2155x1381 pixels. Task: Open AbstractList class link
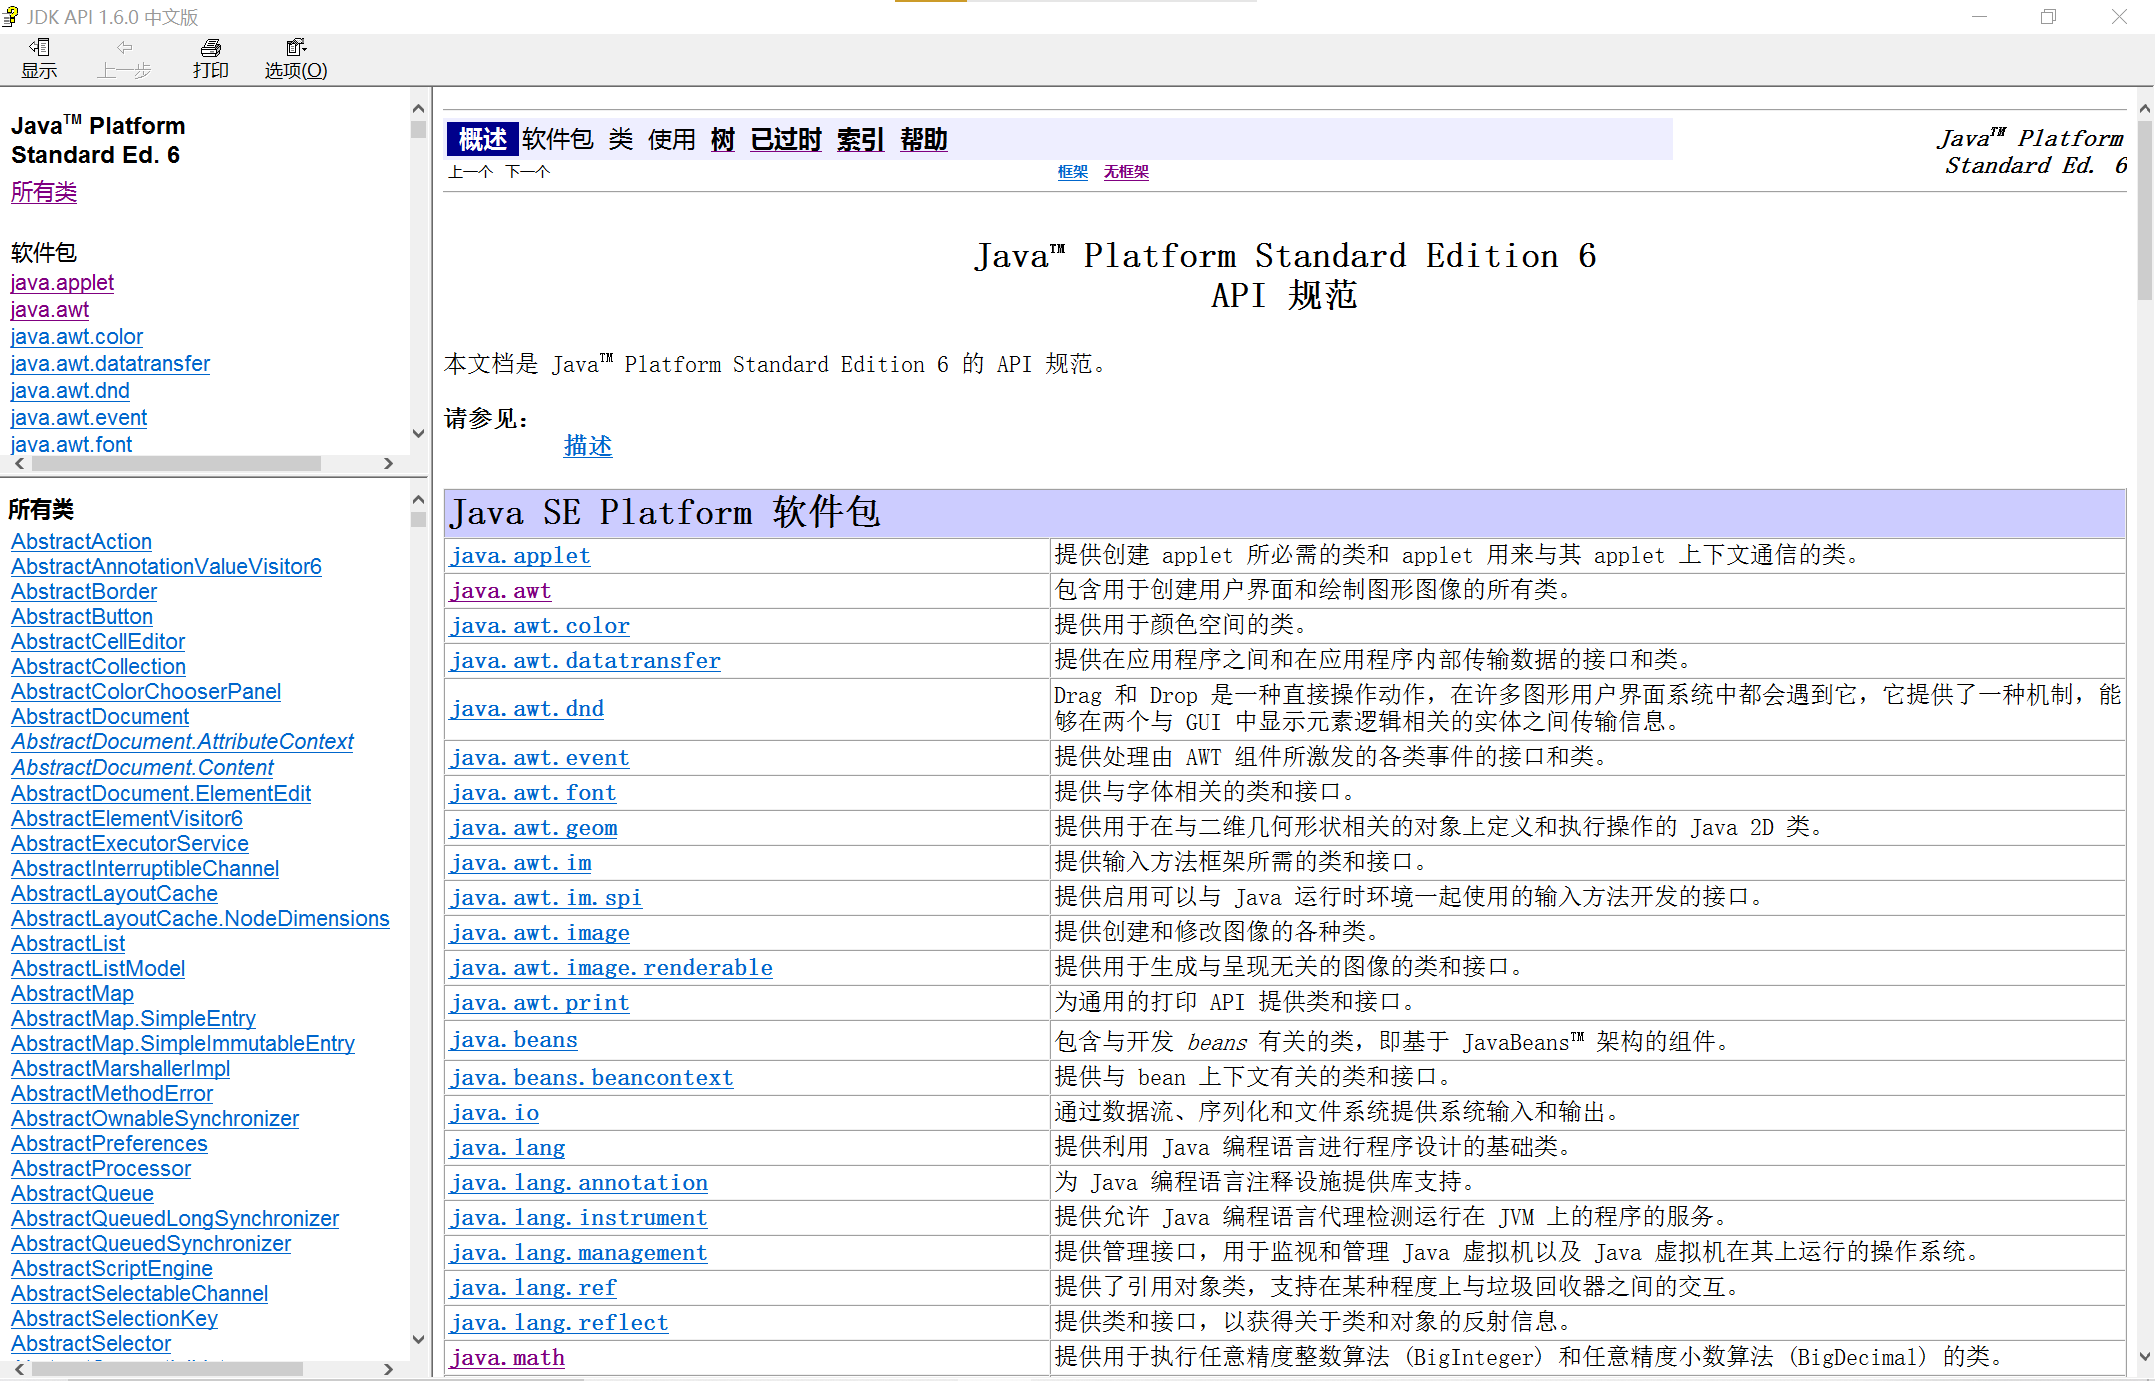(x=68, y=943)
